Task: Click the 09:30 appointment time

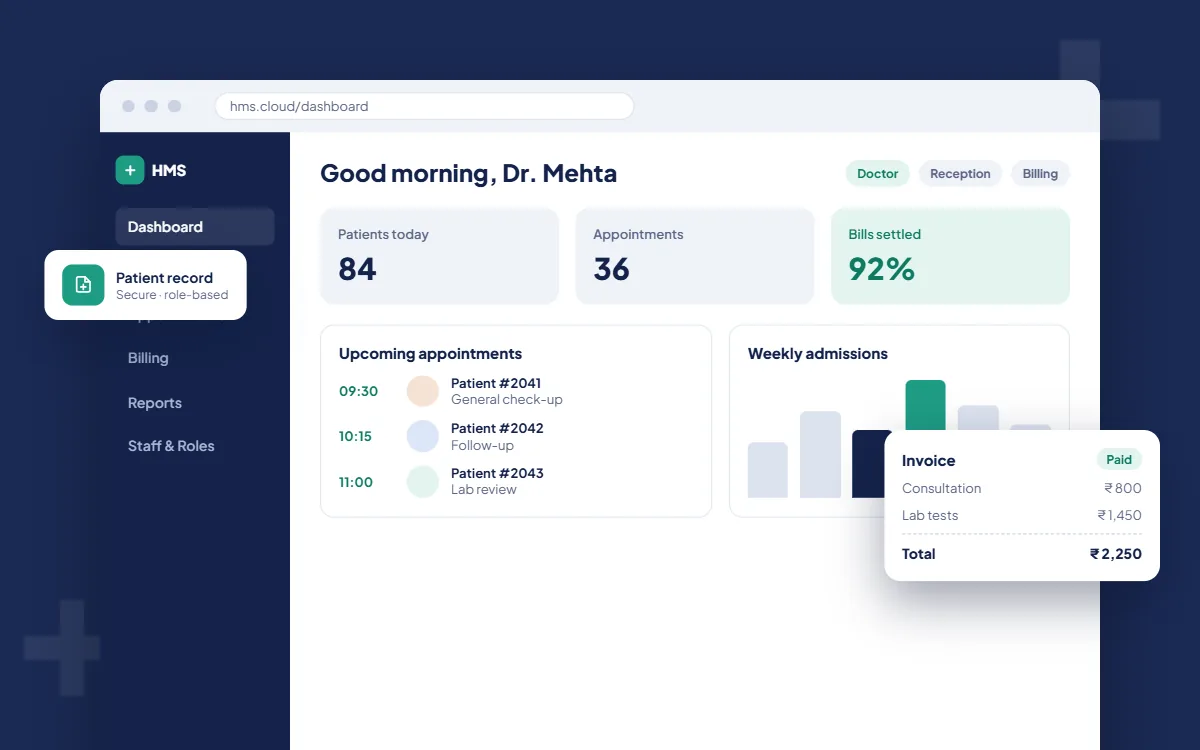Action: pos(358,391)
